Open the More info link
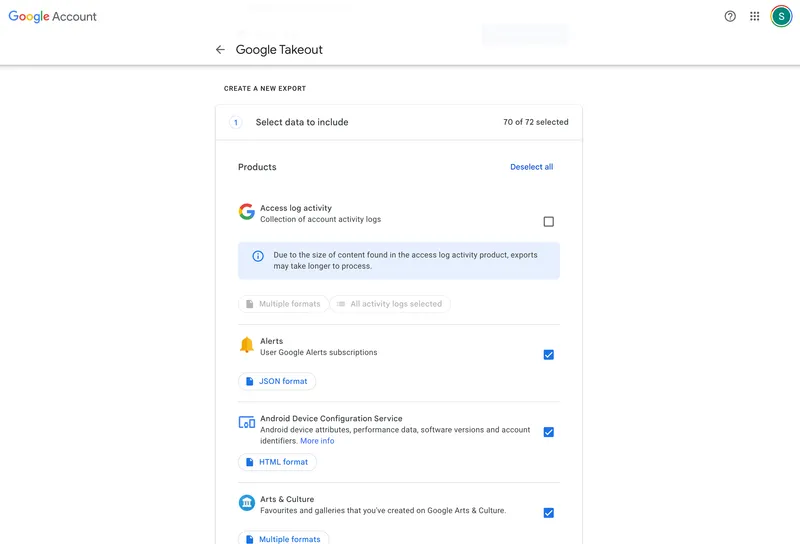The width and height of the screenshot is (800, 544). tap(317, 441)
